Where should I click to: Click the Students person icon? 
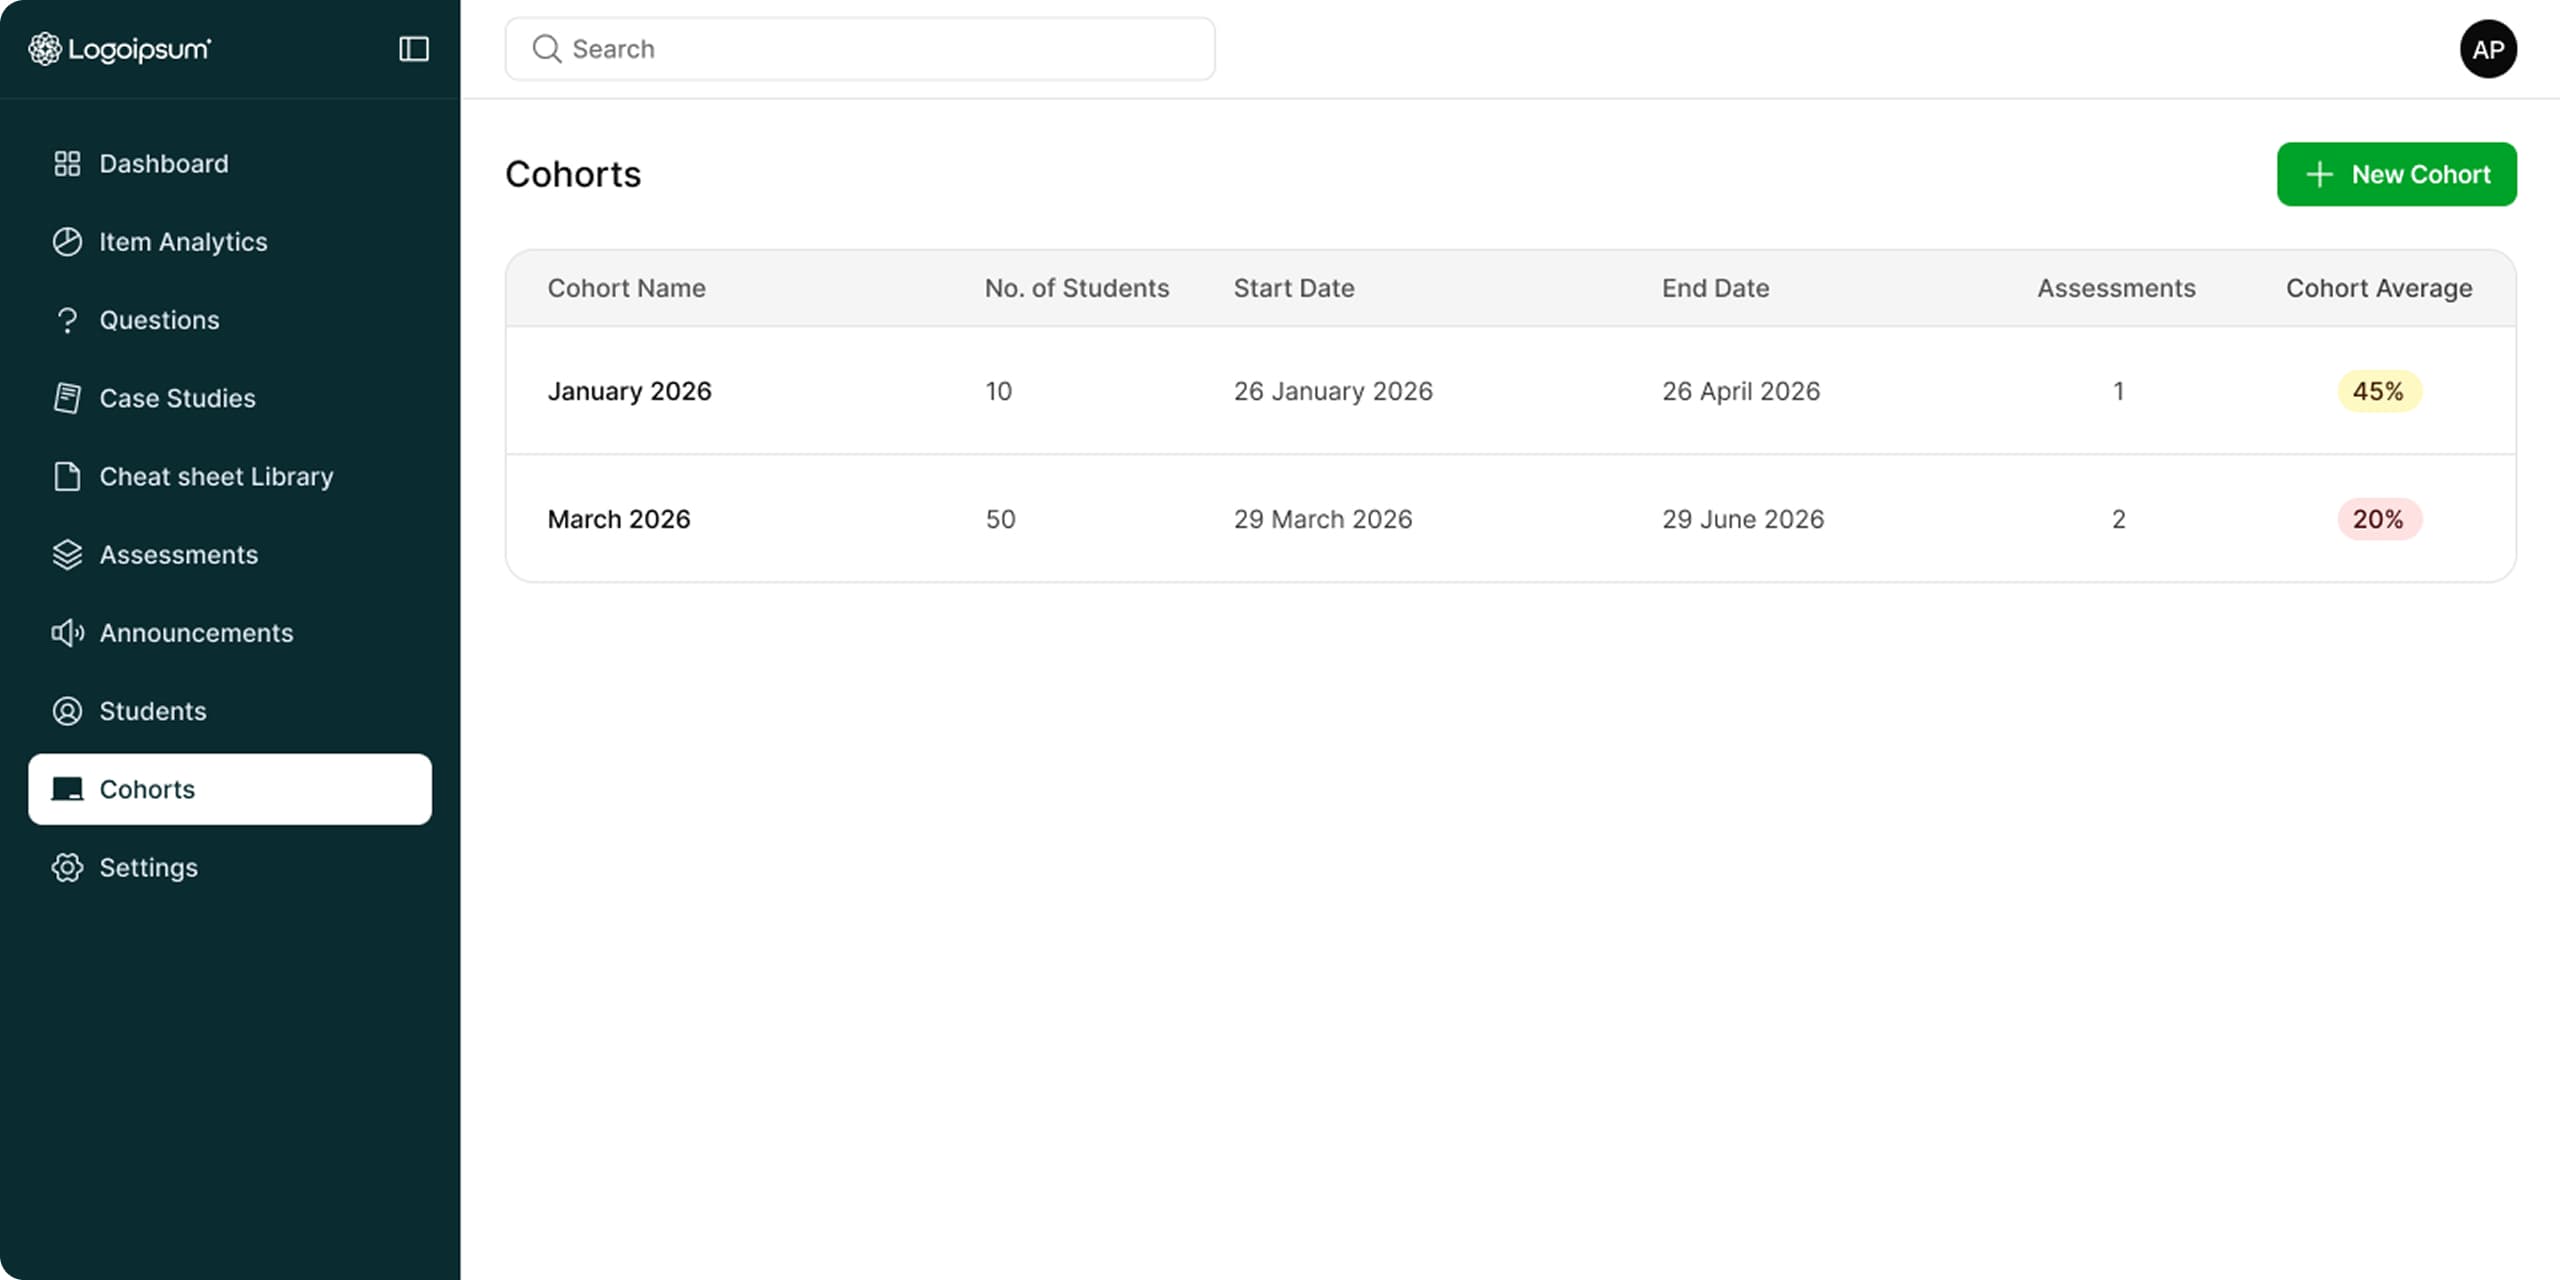(67, 711)
